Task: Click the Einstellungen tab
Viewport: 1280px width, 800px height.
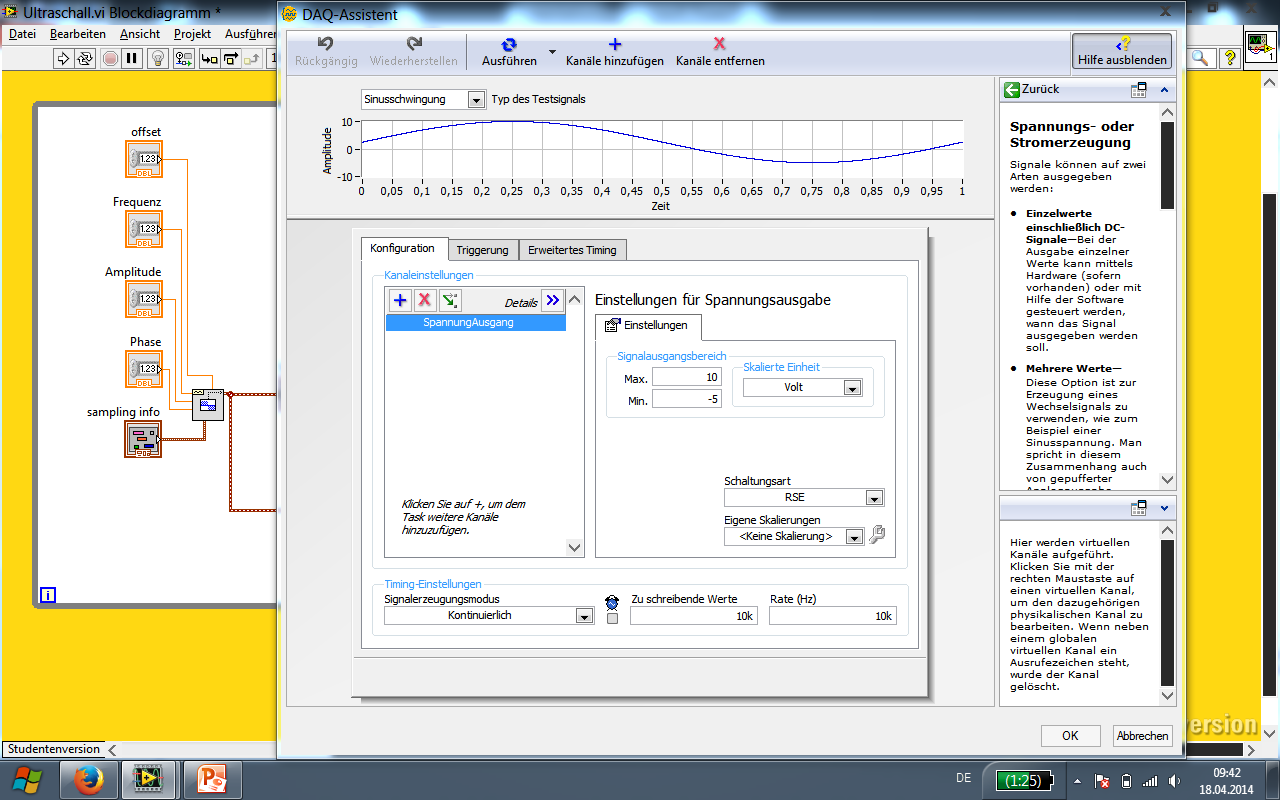Action: coord(648,326)
